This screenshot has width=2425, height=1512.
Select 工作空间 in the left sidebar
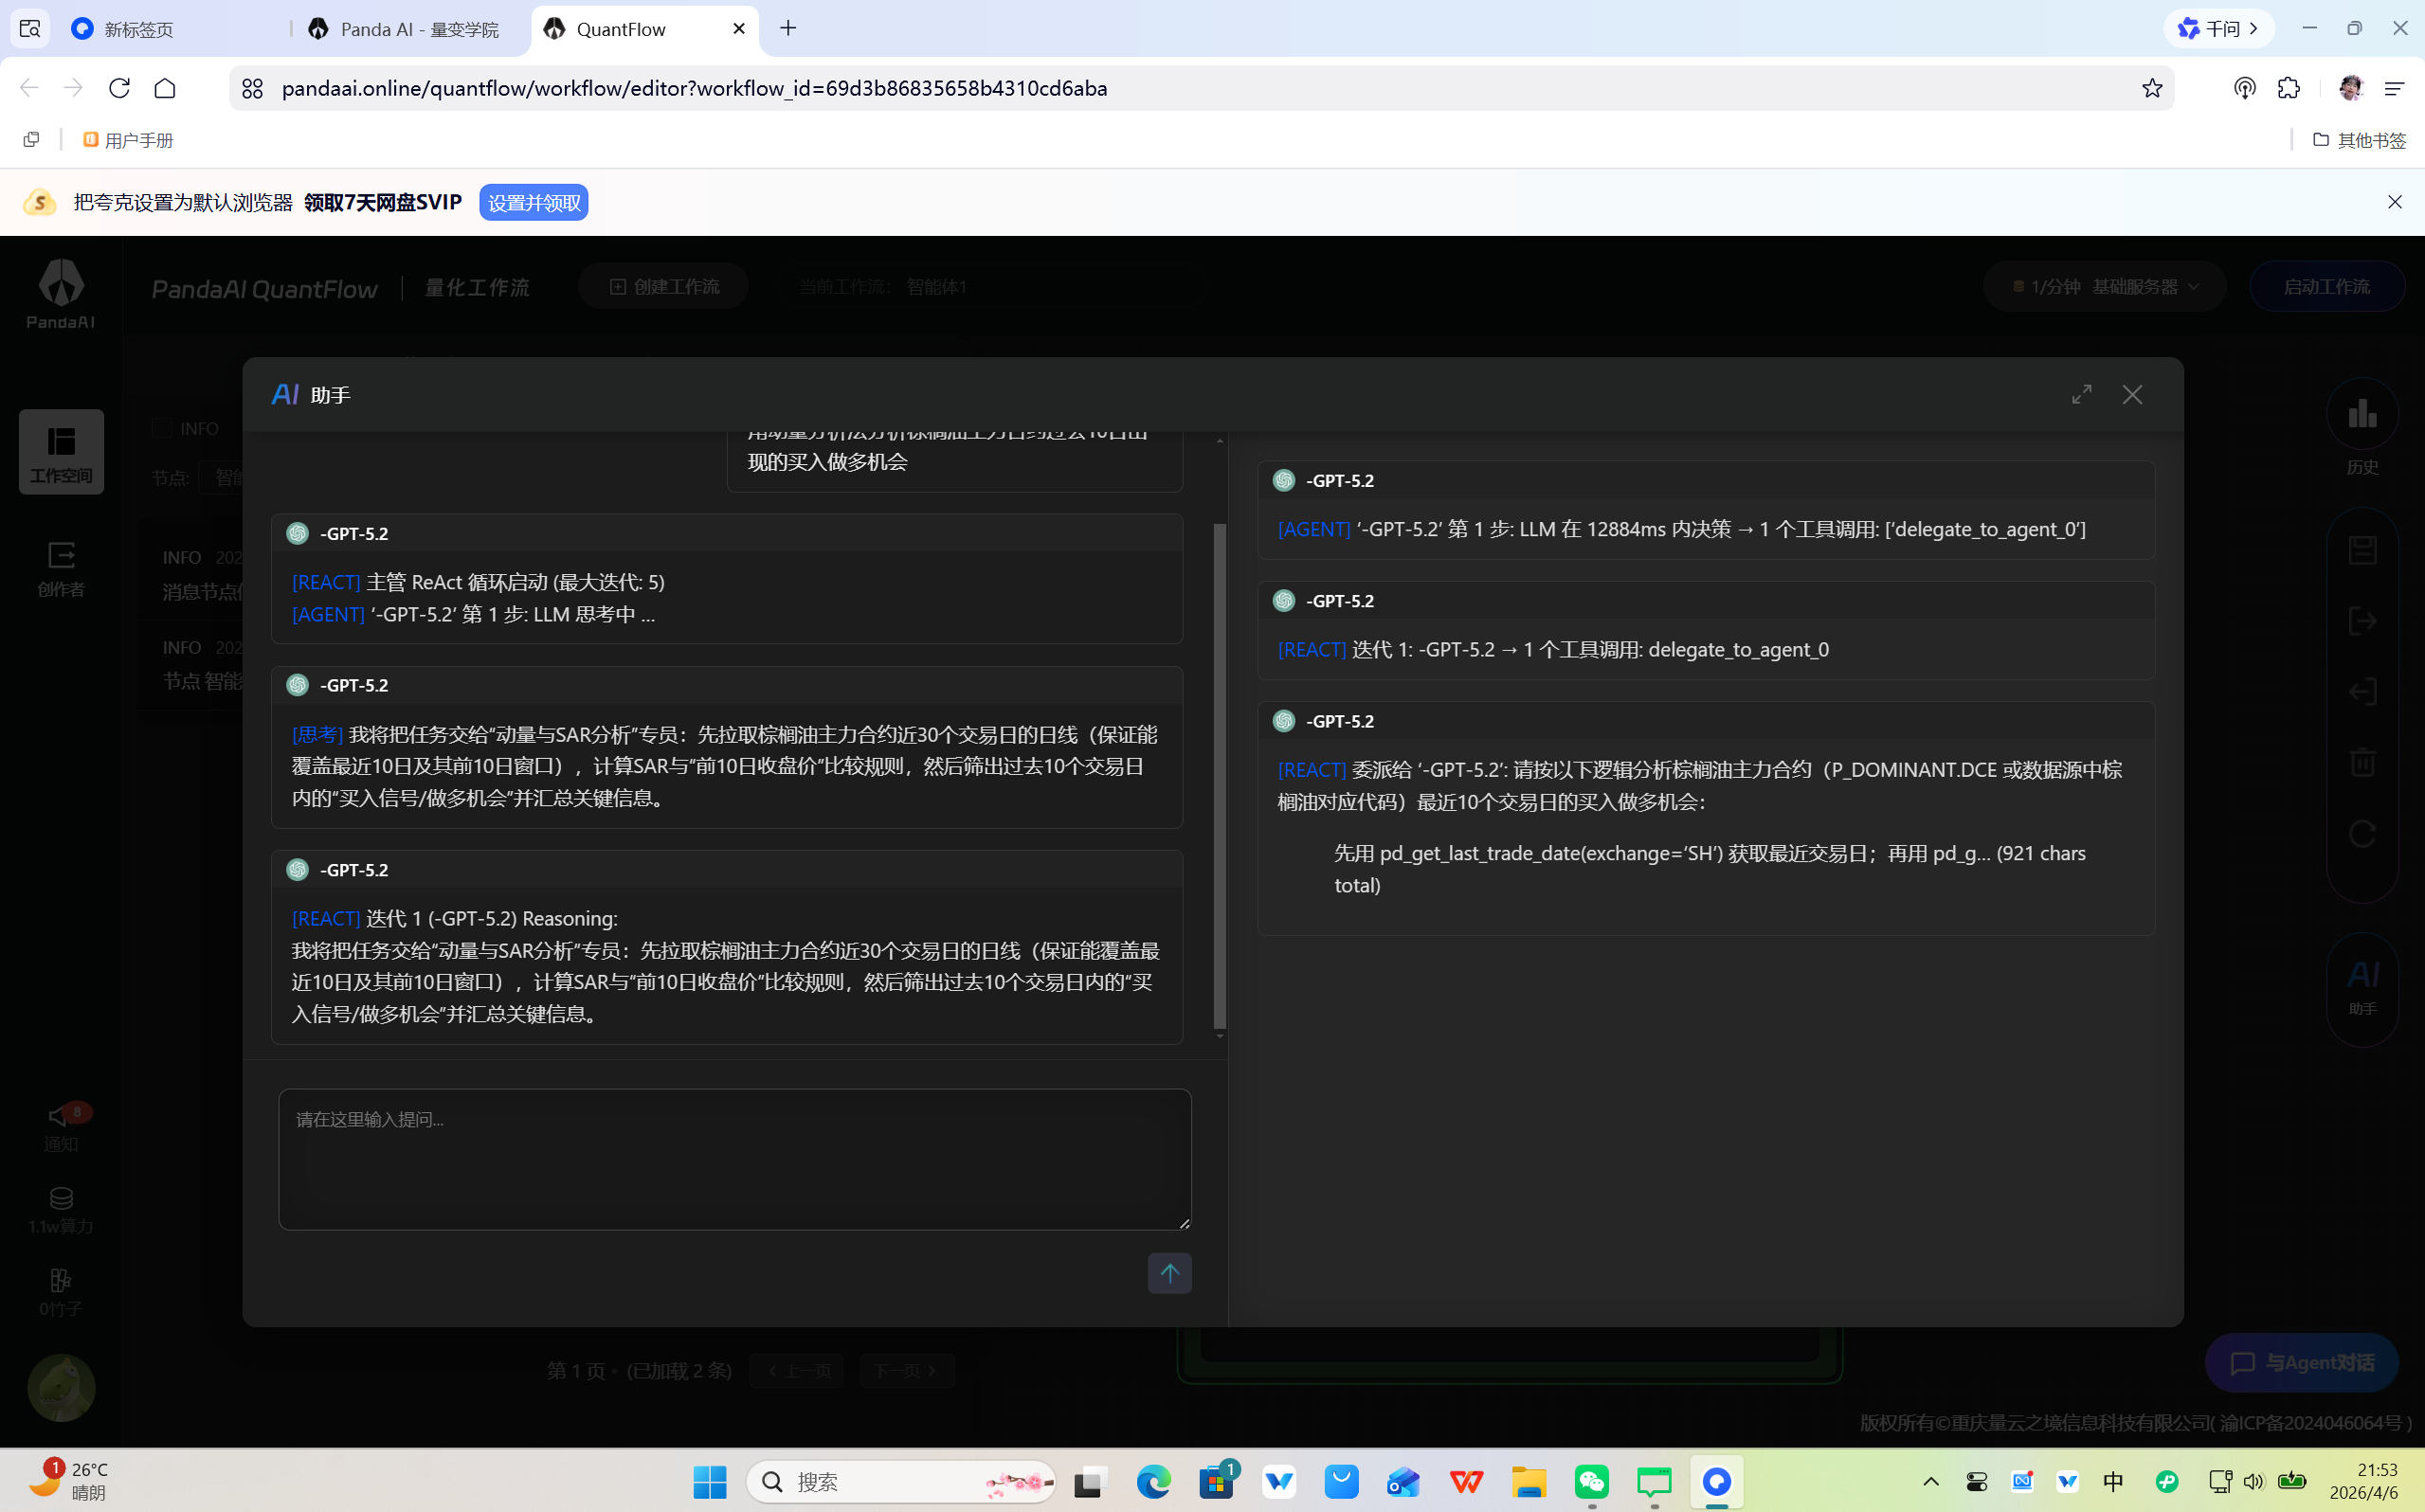pyautogui.click(x=60, y=452)
